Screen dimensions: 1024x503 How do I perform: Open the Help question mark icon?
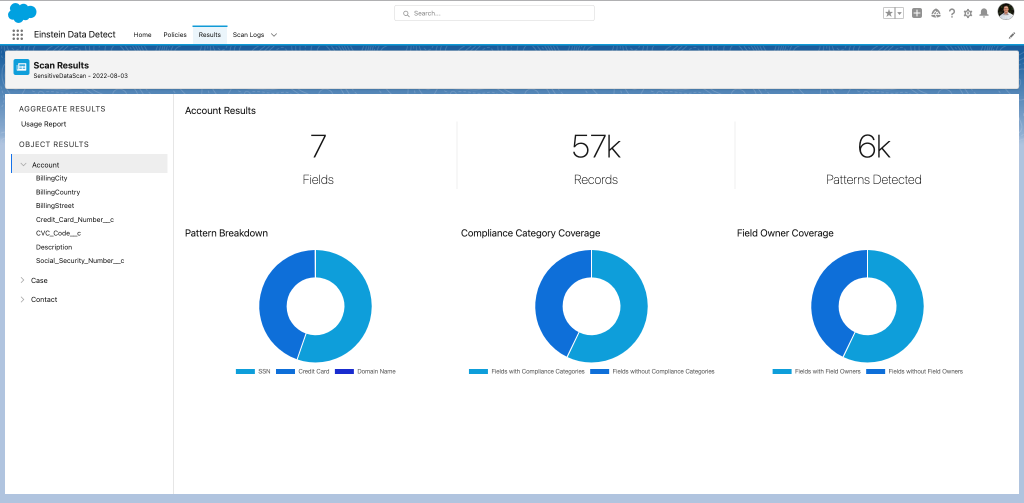point(952,13)
